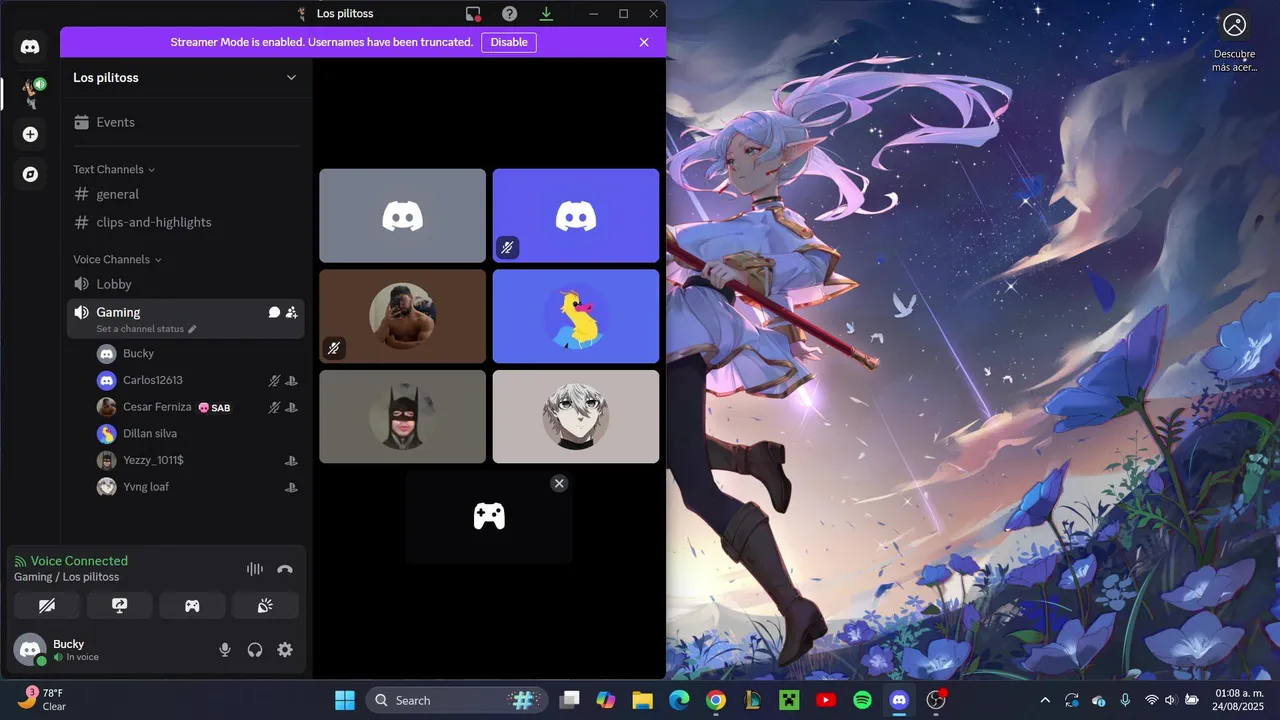This screenshot has width=1280, height=720.
Task: Close the activity gamepad tile
Action: coord(559,483)
